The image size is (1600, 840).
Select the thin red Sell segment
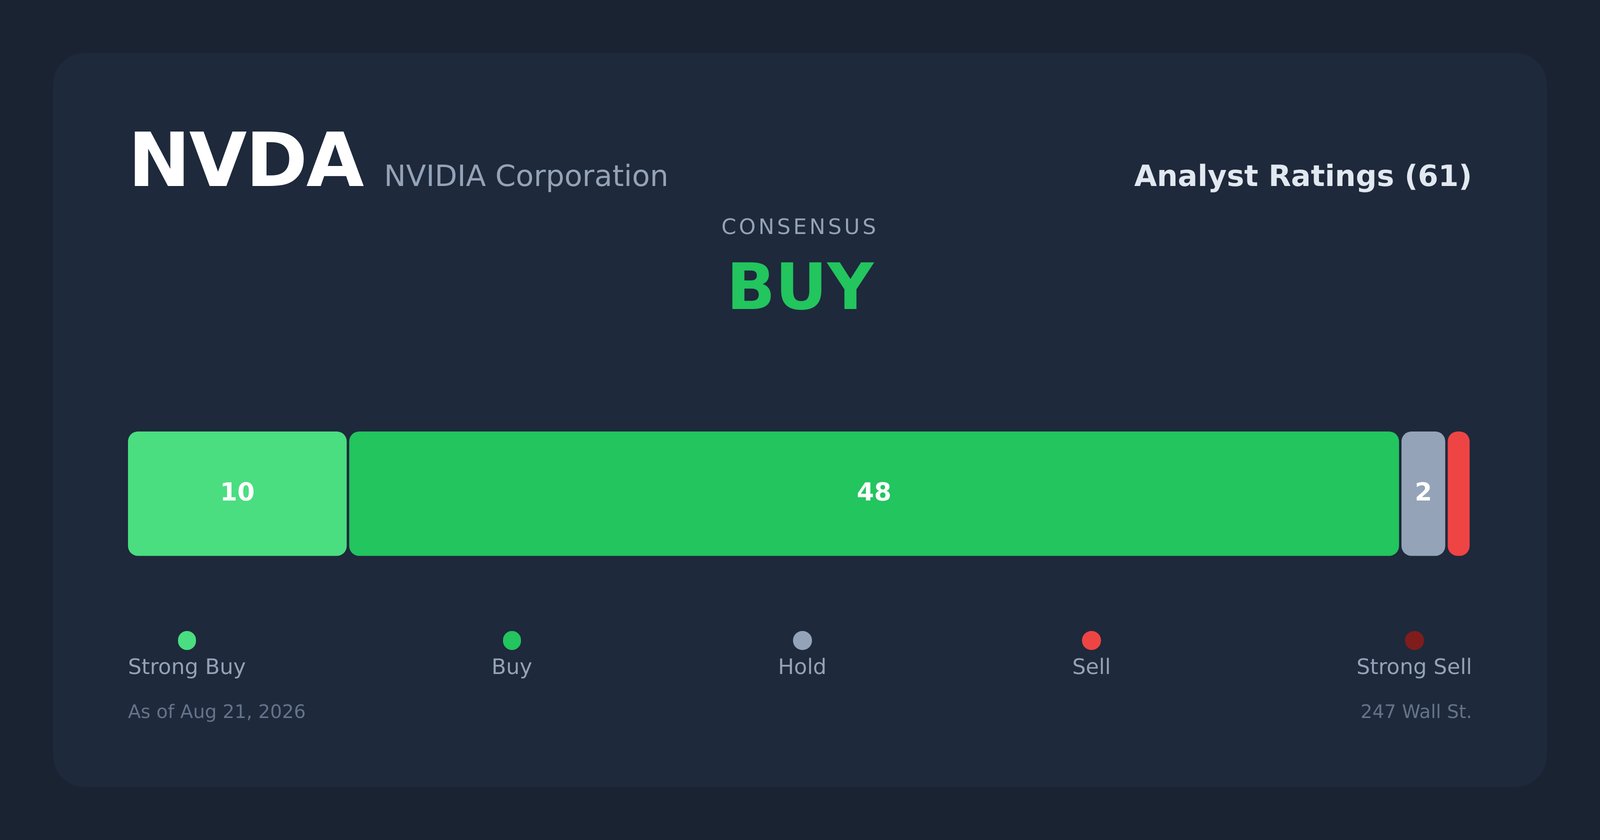[1458, 494]
